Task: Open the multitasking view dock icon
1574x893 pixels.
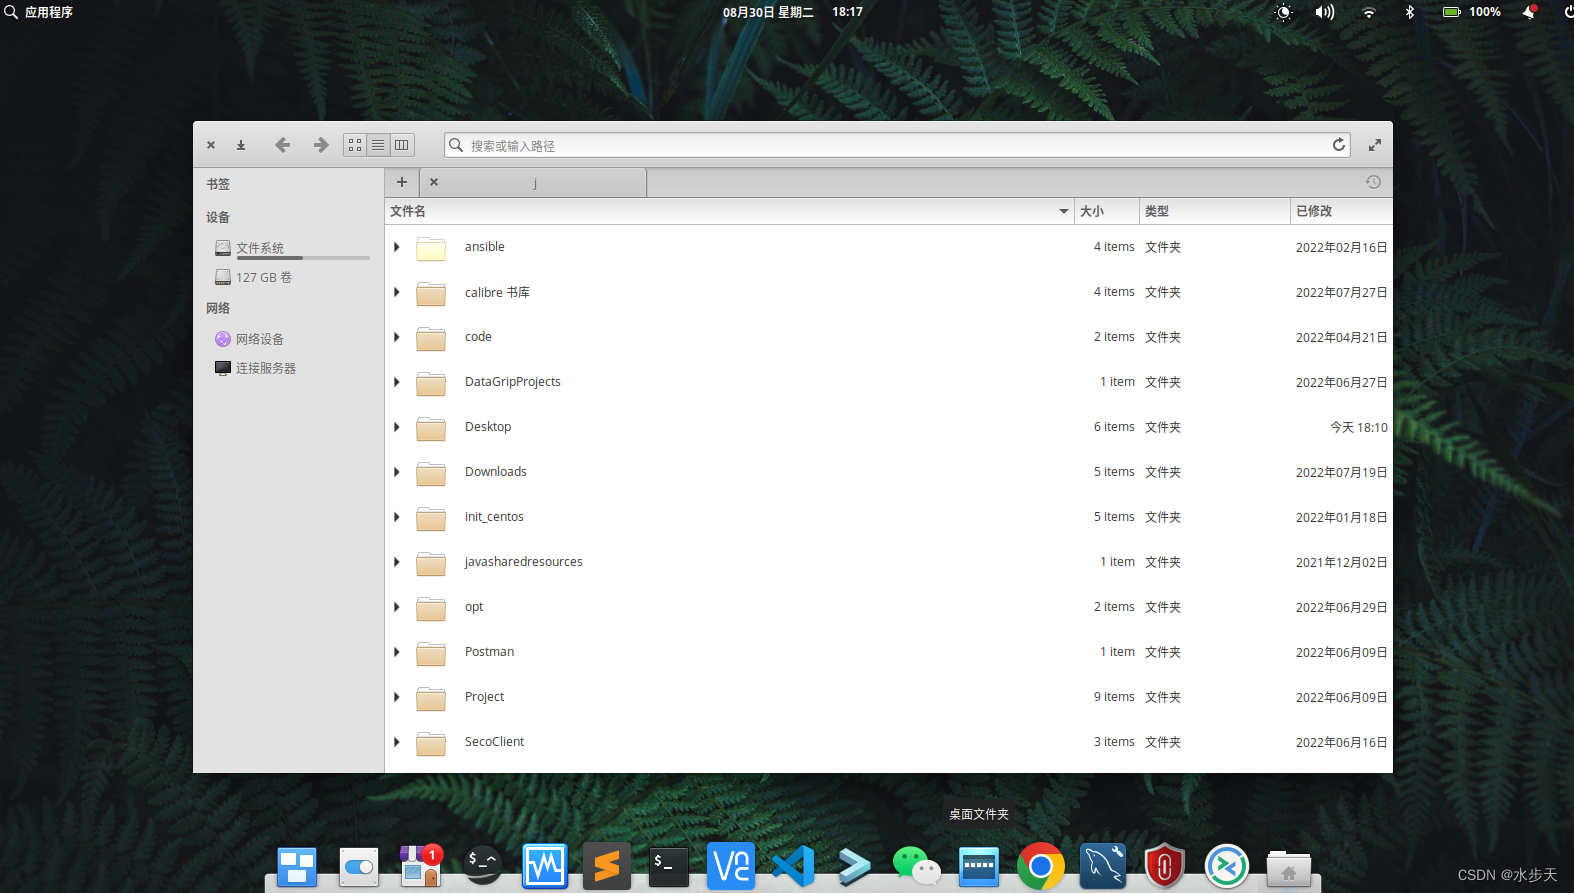Action: click(297, 867)
